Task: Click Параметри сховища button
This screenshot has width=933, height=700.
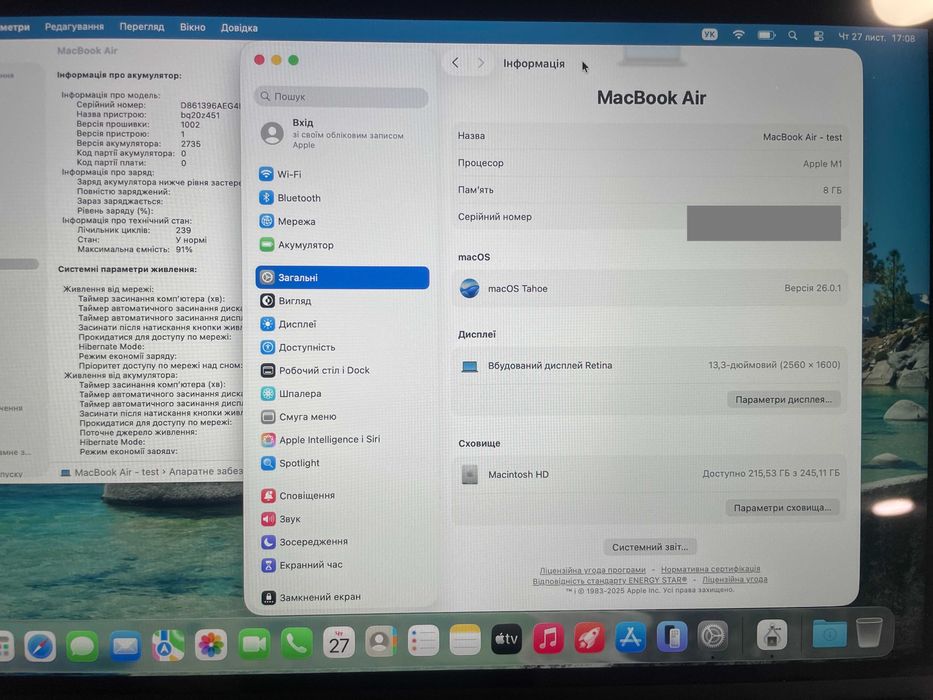Action: point(782,508)
